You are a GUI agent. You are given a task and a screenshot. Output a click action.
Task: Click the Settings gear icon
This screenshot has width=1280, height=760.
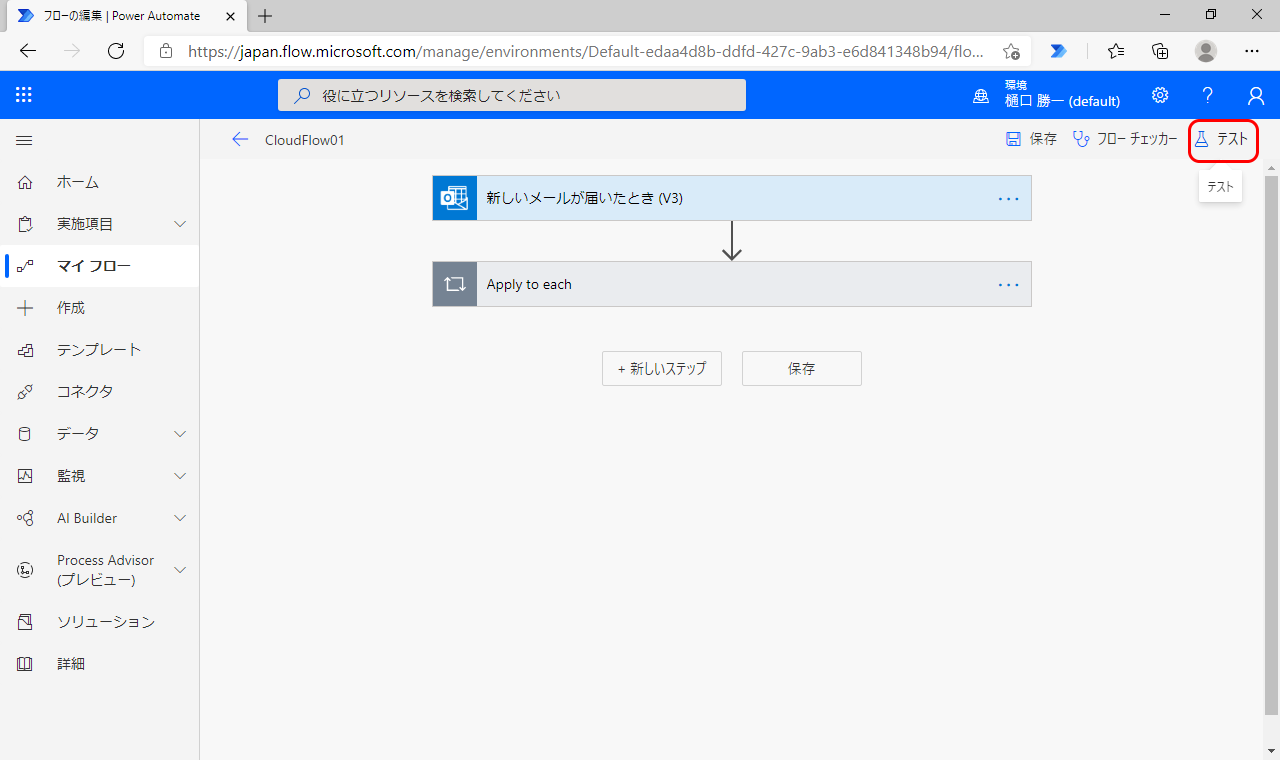coord(1160,95)
